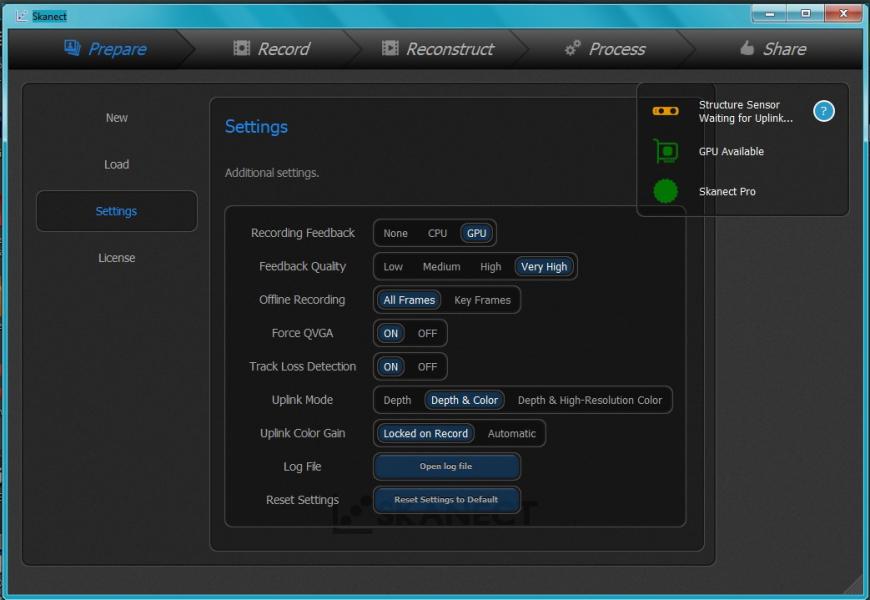Click the Structure Sensor status icon
This screenshot has height=600, width=870.
tap(665, 110)
